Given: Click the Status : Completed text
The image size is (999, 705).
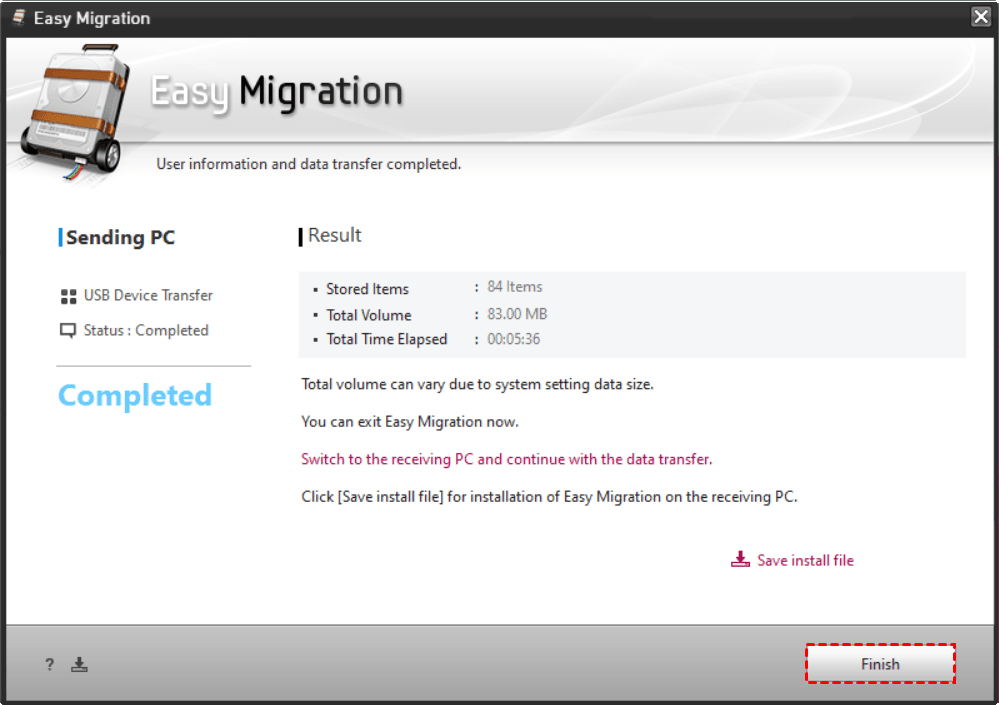Looking at the screenshot, I should click(x=146, y=330).
